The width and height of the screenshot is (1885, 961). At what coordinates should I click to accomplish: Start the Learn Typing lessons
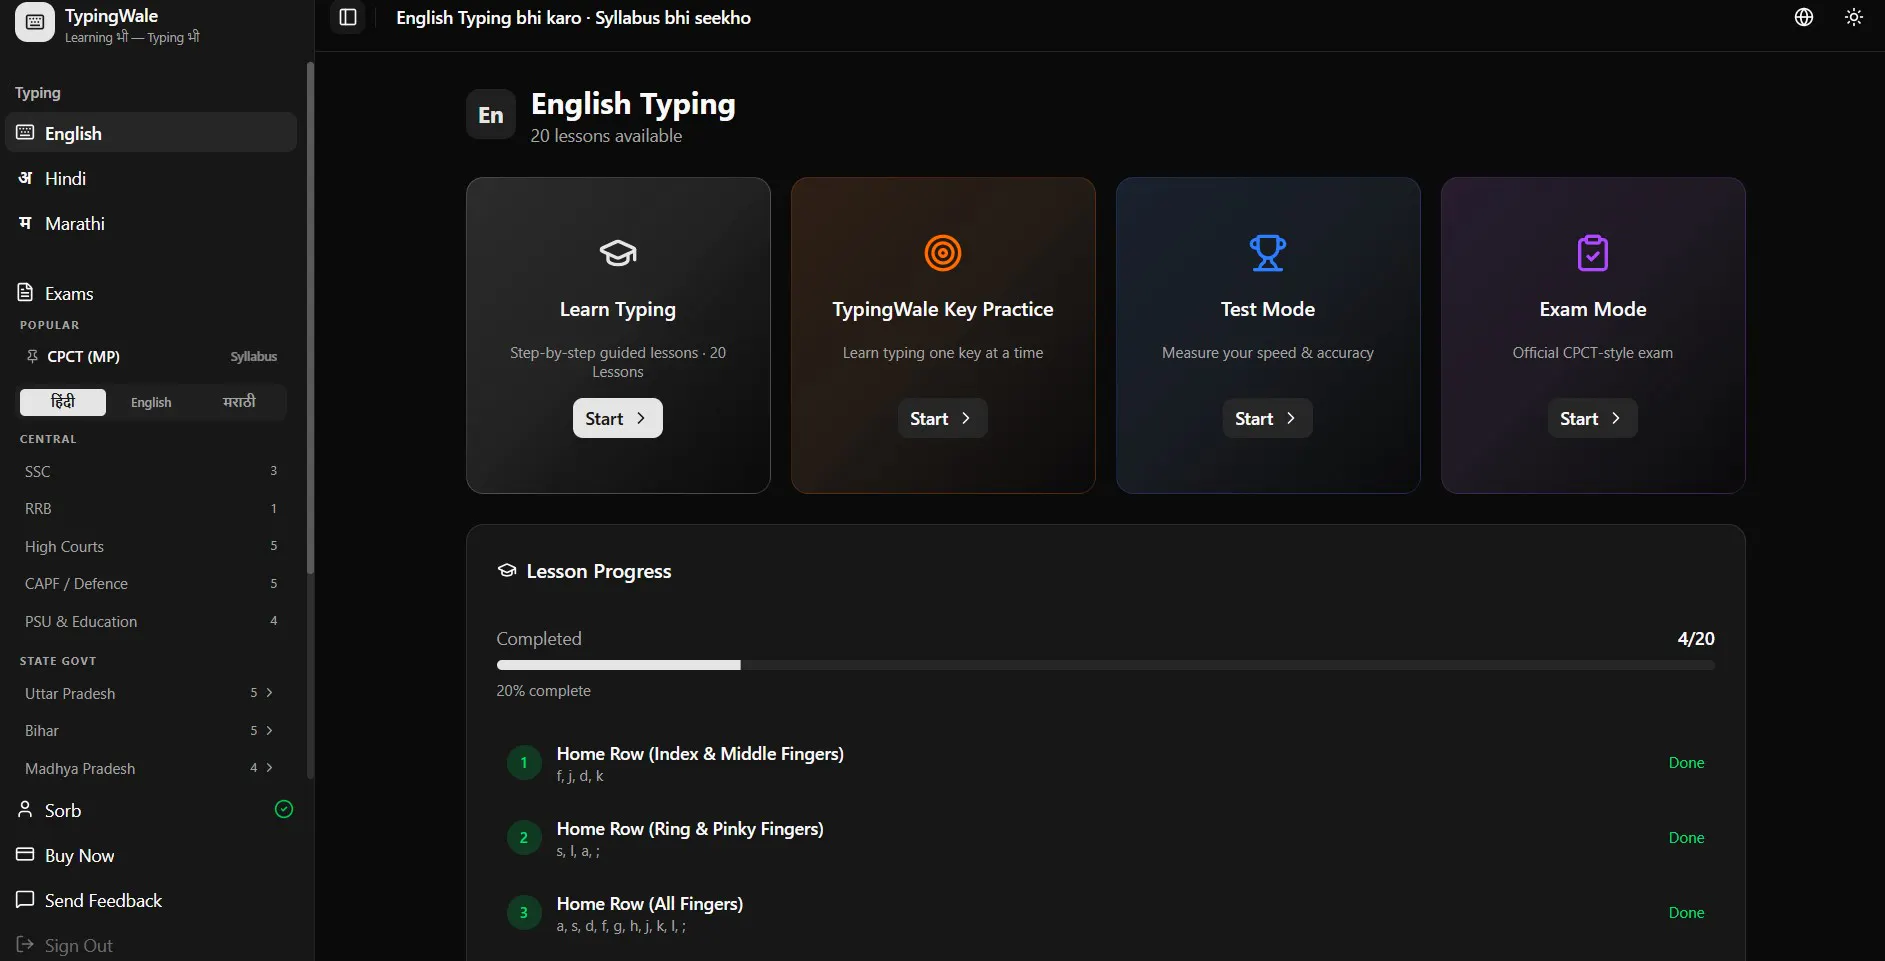(x=618, y=418)
